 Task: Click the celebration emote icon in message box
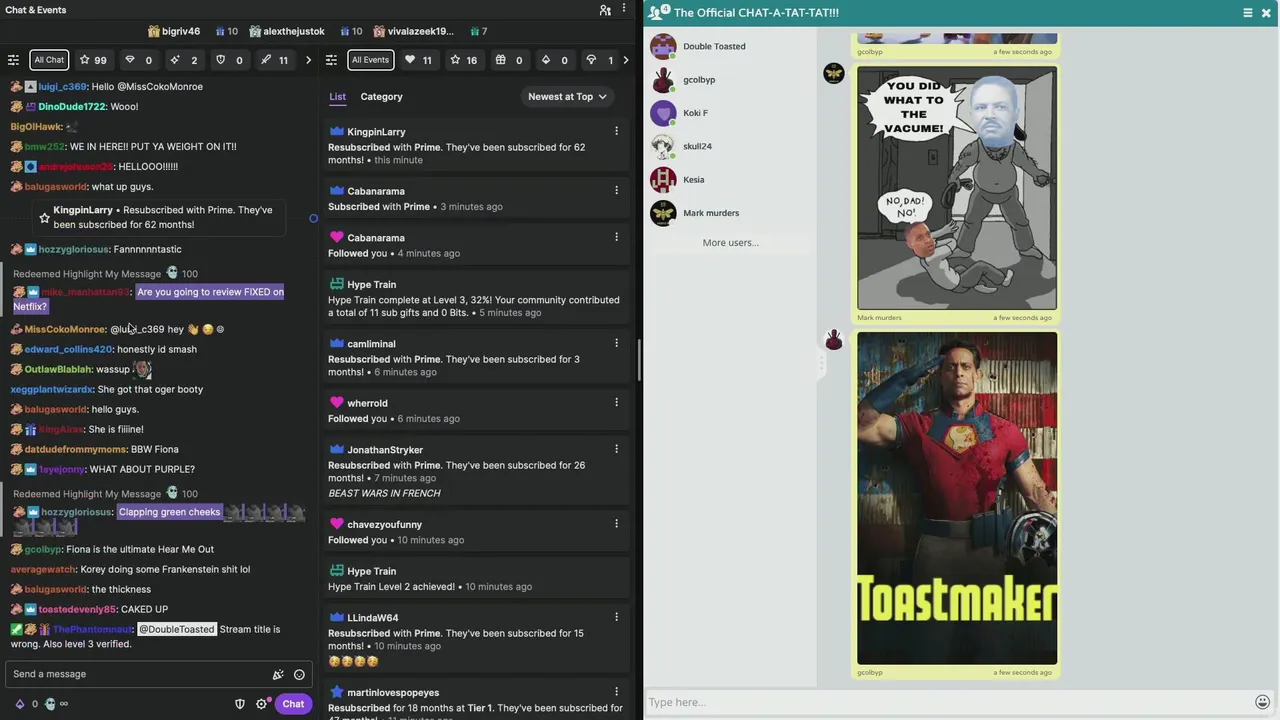point(278,674)
